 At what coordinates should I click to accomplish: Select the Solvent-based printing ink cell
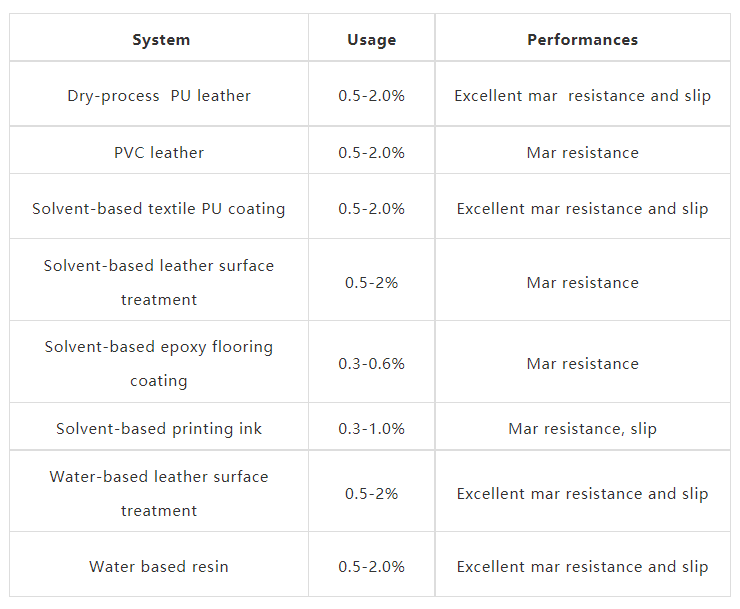point(159,429)
